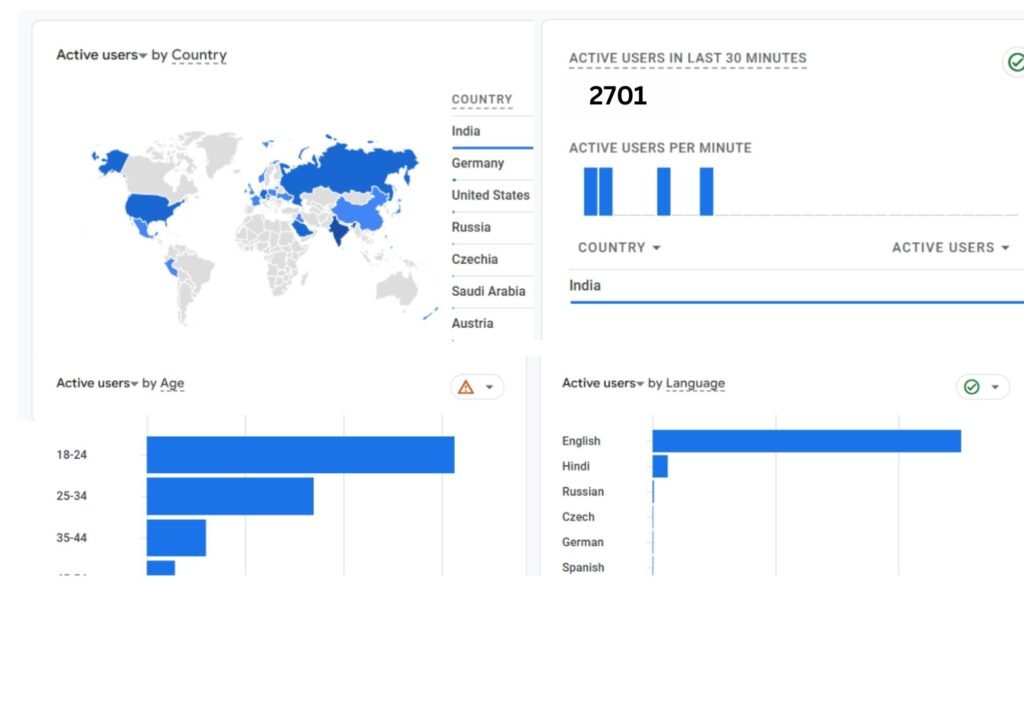The image size is (1024, 724).
Task: Click the green check status icon on realtime card
Action: tap(1015, 63)
